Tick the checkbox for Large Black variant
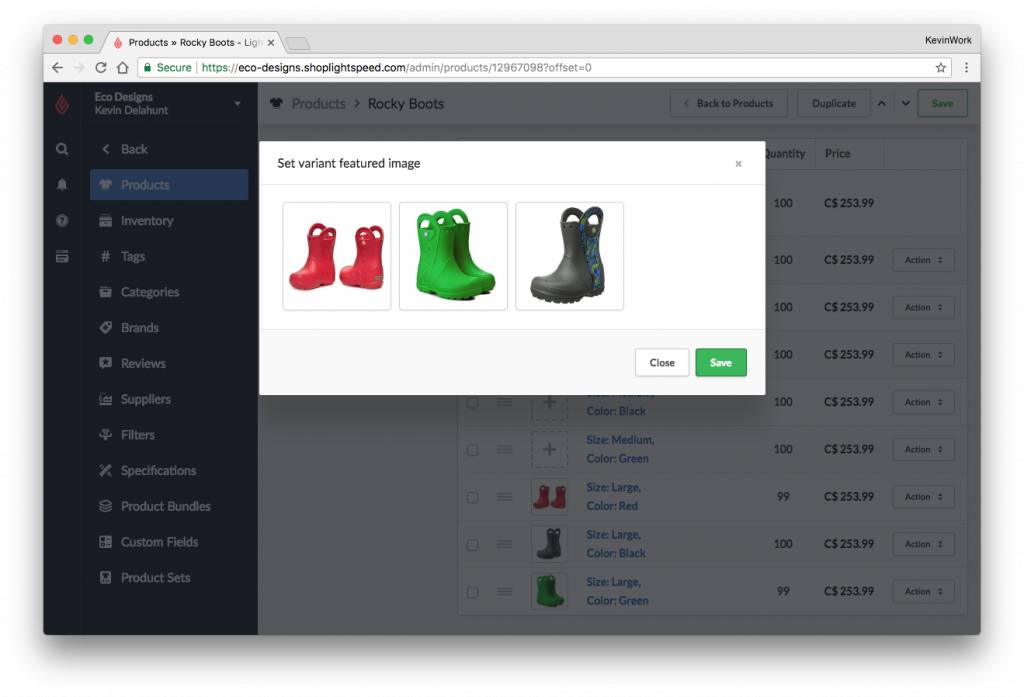Viewport: 1024px width, 697px height. [x=473, y=545]
